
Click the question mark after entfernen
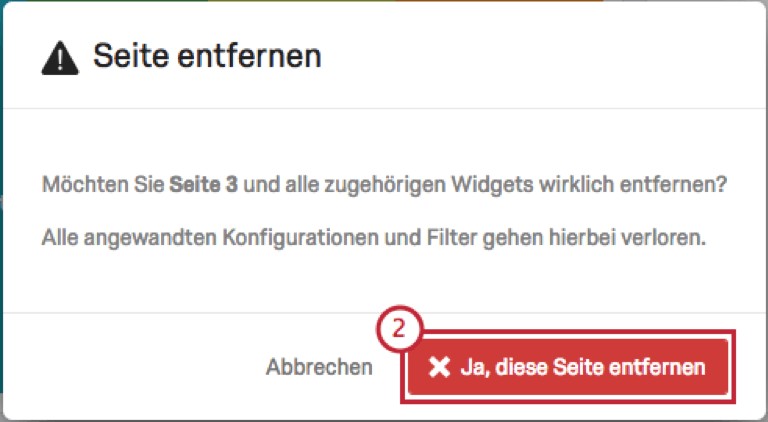coord(721,185)
